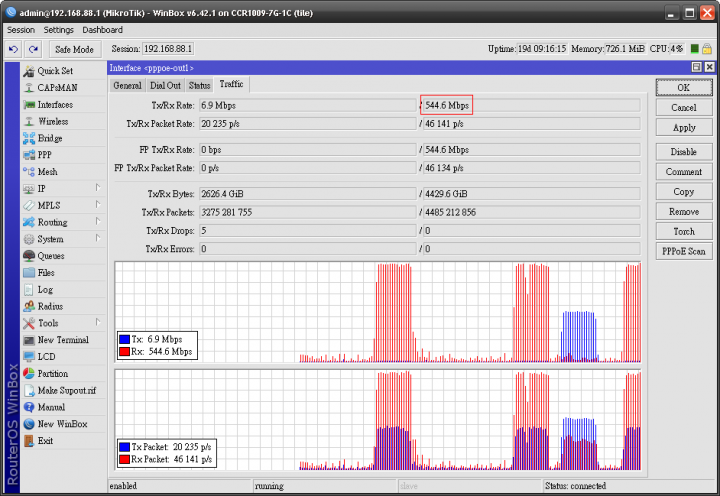The width and height of the screenshot is (720, 496).
Task: Open the PPP icon
Action: click(x=29, y=155)
